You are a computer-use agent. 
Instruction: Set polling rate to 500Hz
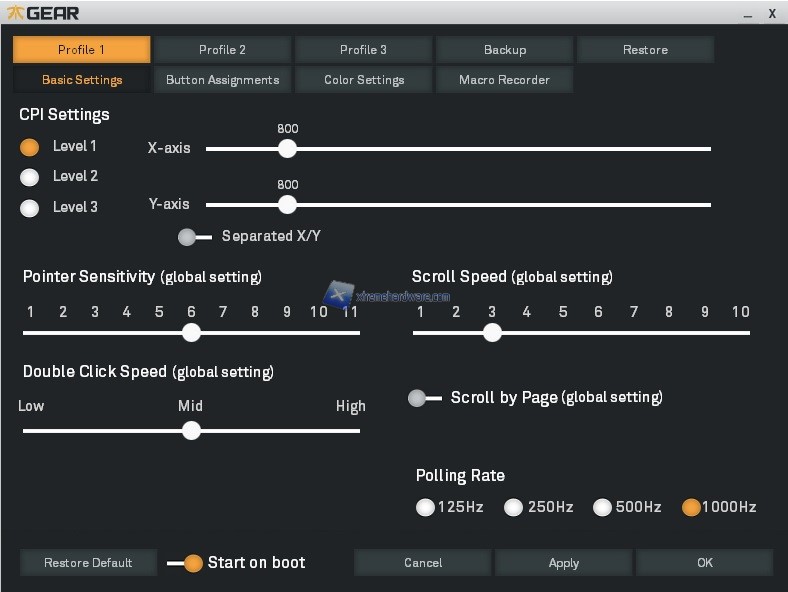(602, 507)
